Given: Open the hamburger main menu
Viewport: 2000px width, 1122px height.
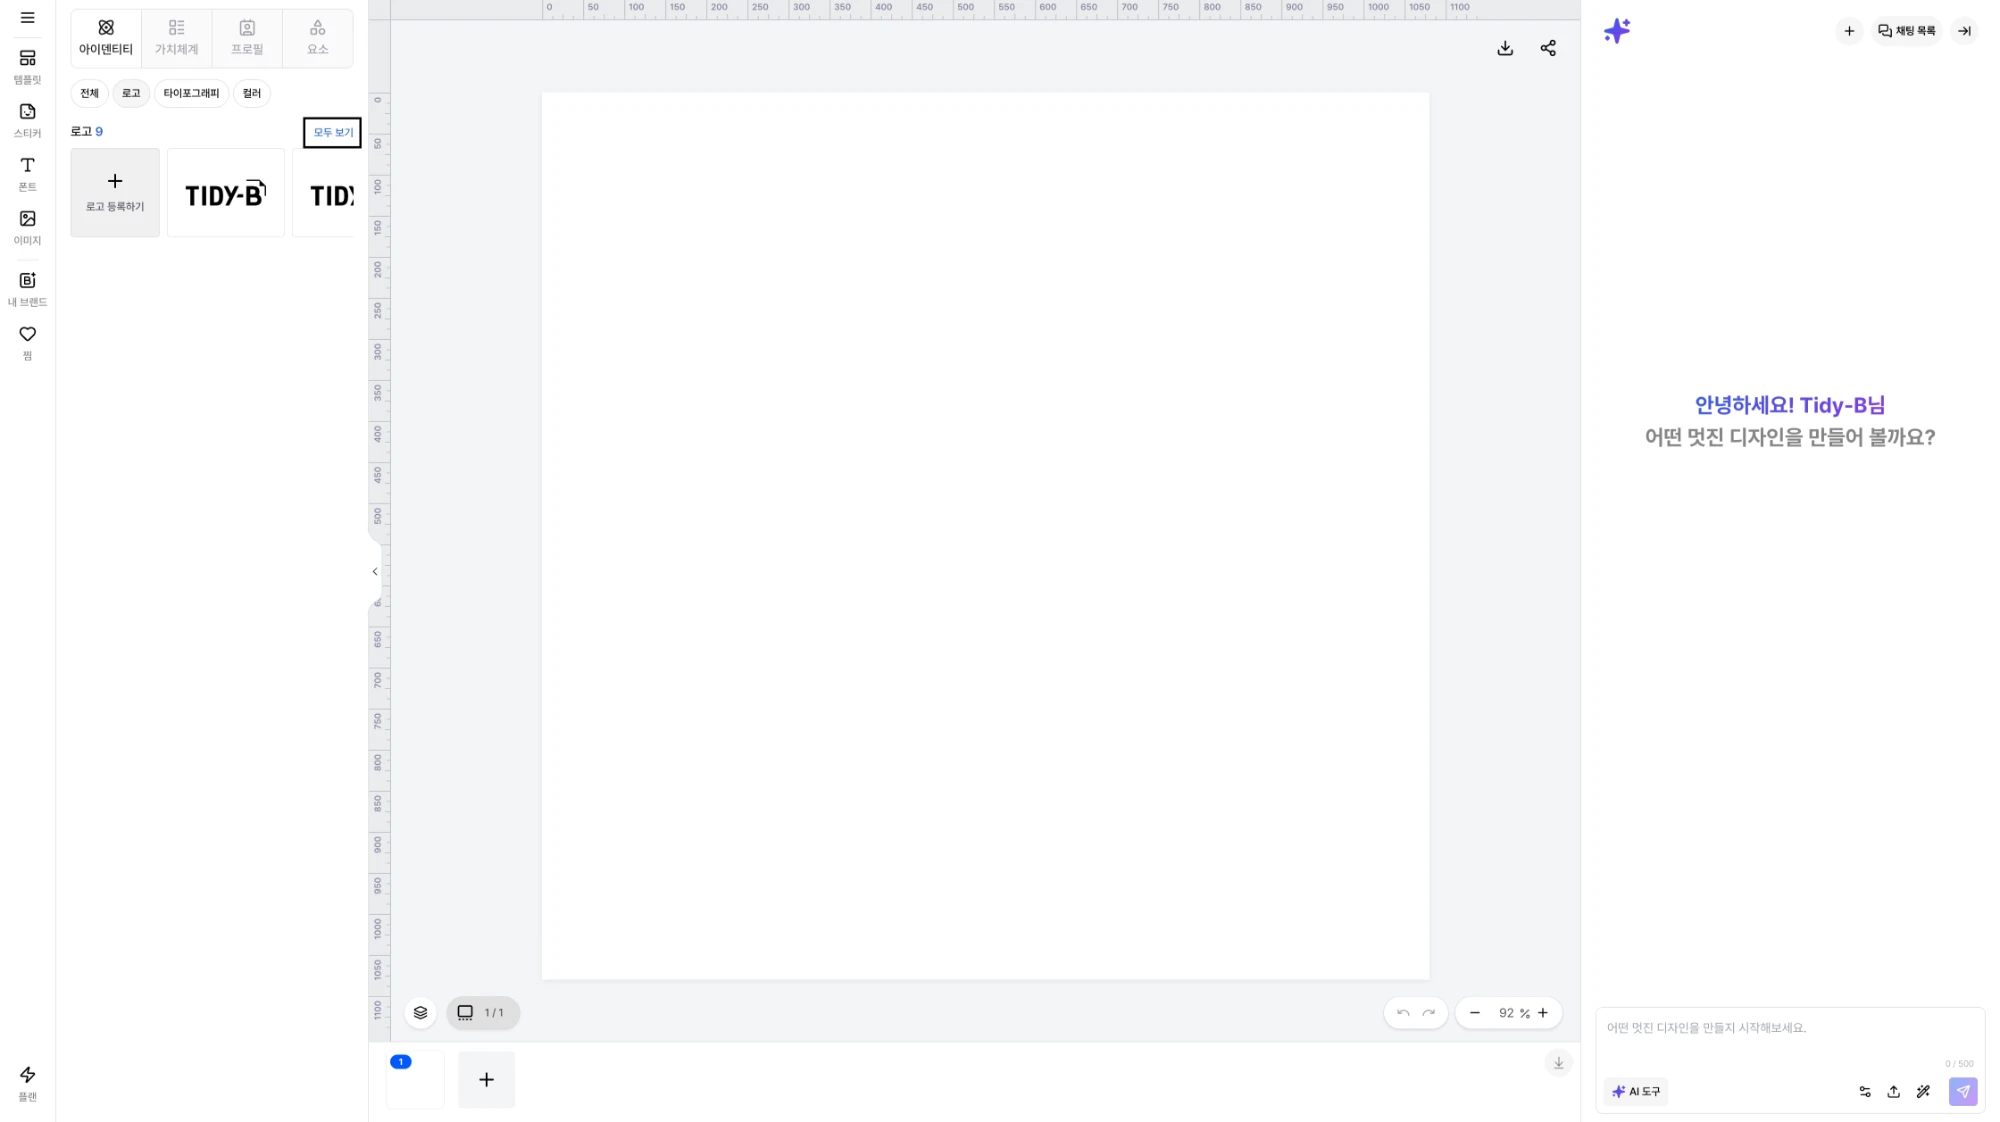Looking at the screenshot, I should [x=27, y=18].
